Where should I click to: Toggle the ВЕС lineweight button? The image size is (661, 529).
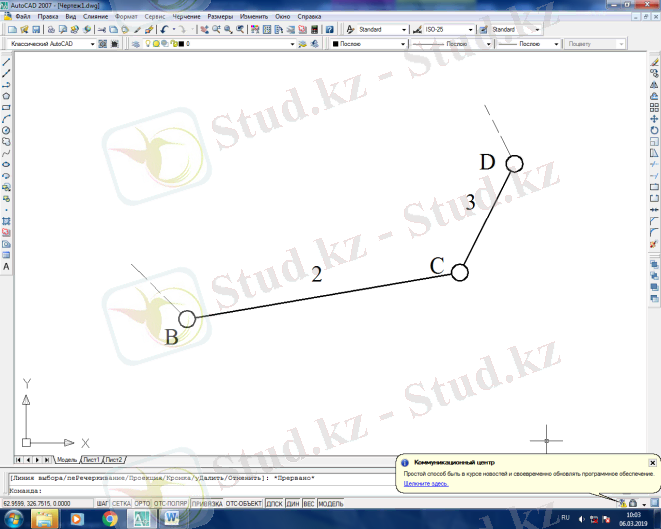309,503
